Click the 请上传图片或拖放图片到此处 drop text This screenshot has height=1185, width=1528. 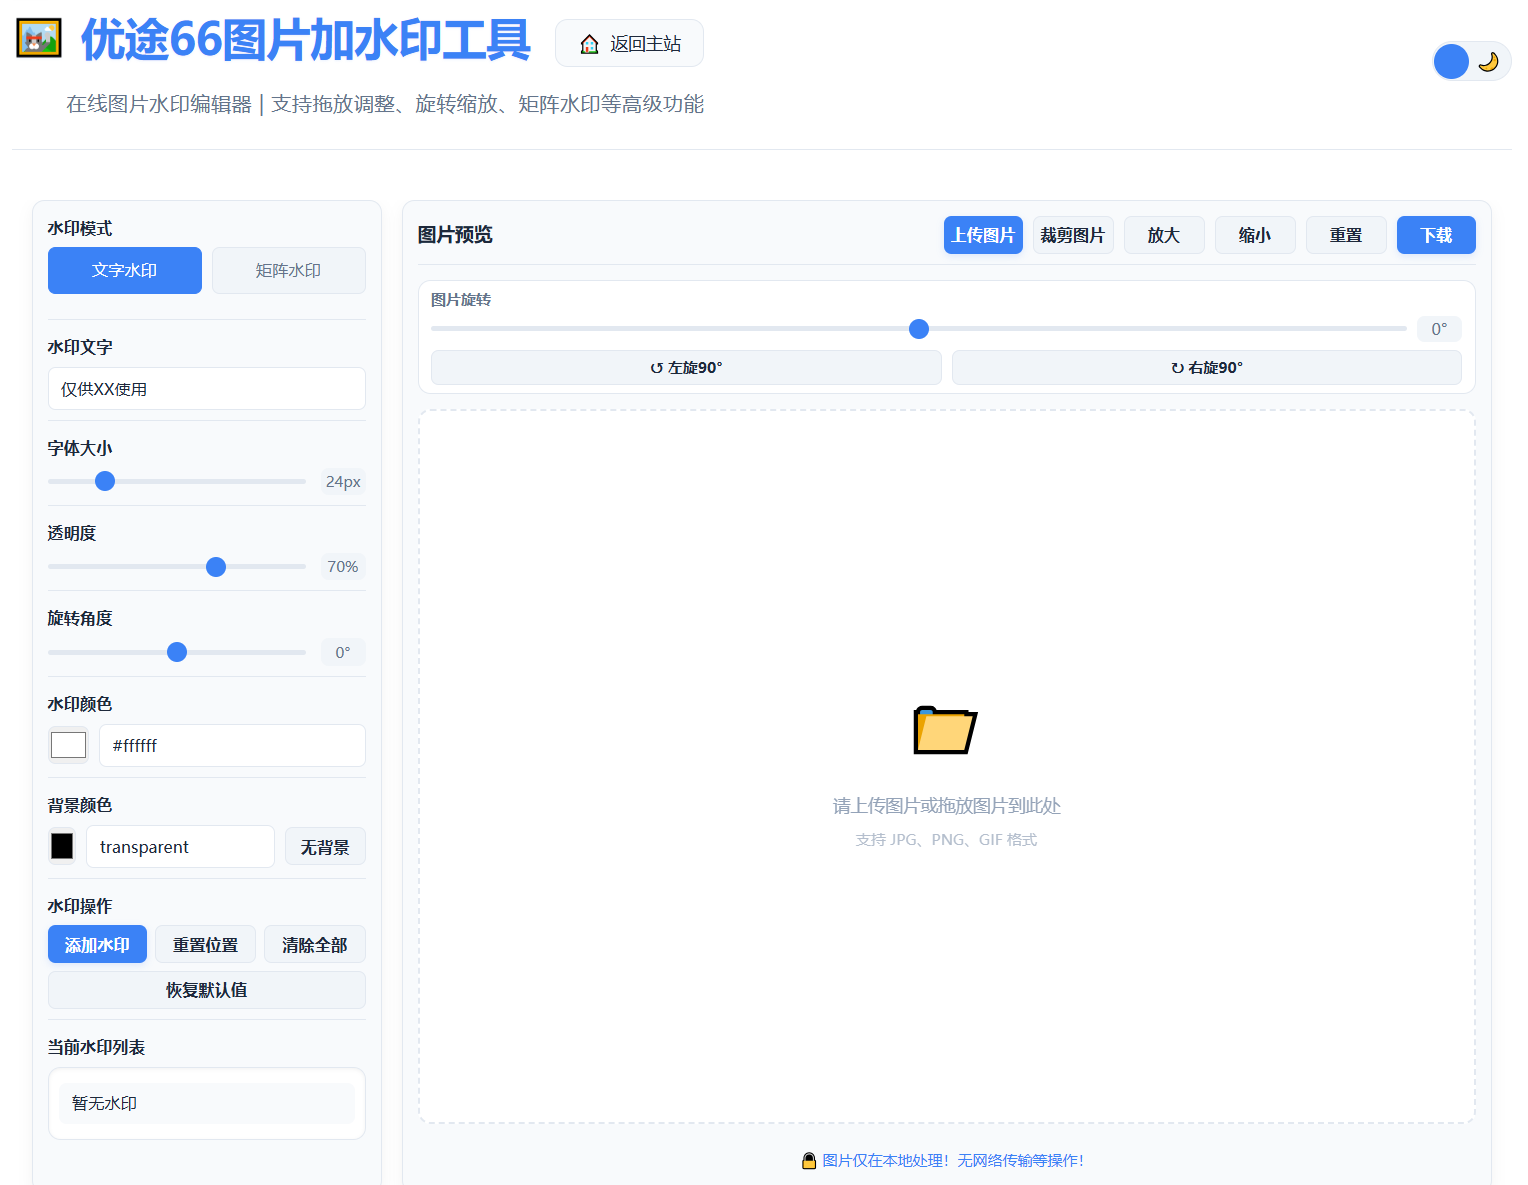(x=946, y=806)
